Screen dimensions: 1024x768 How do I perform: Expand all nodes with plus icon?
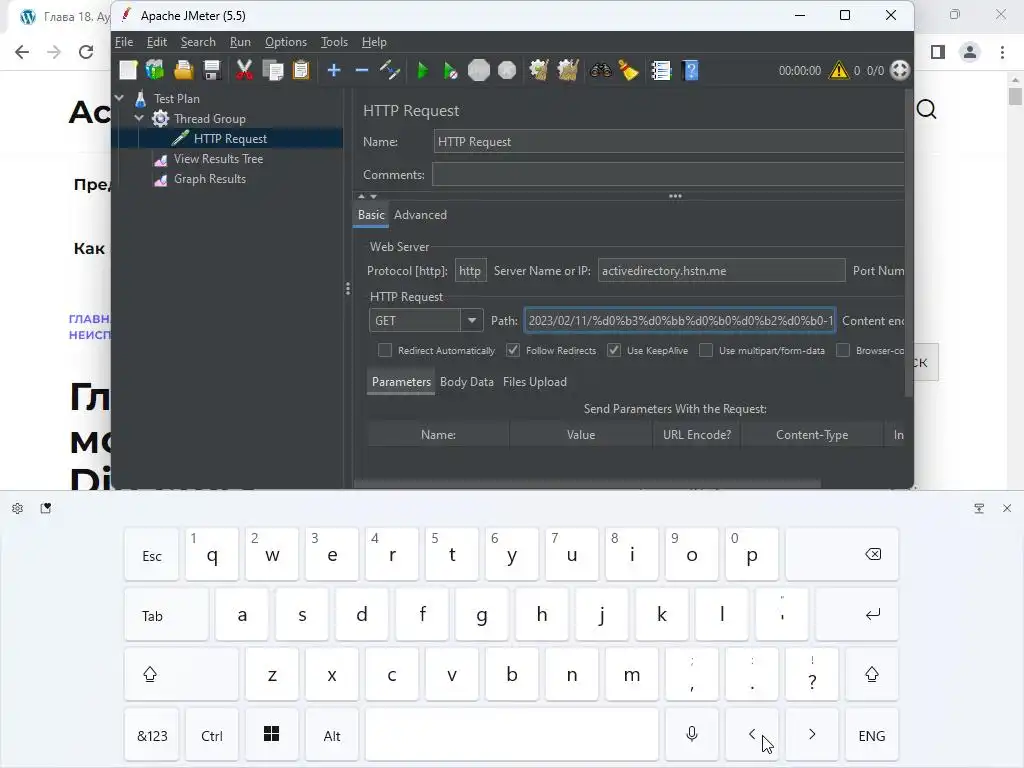click(334, 70)
